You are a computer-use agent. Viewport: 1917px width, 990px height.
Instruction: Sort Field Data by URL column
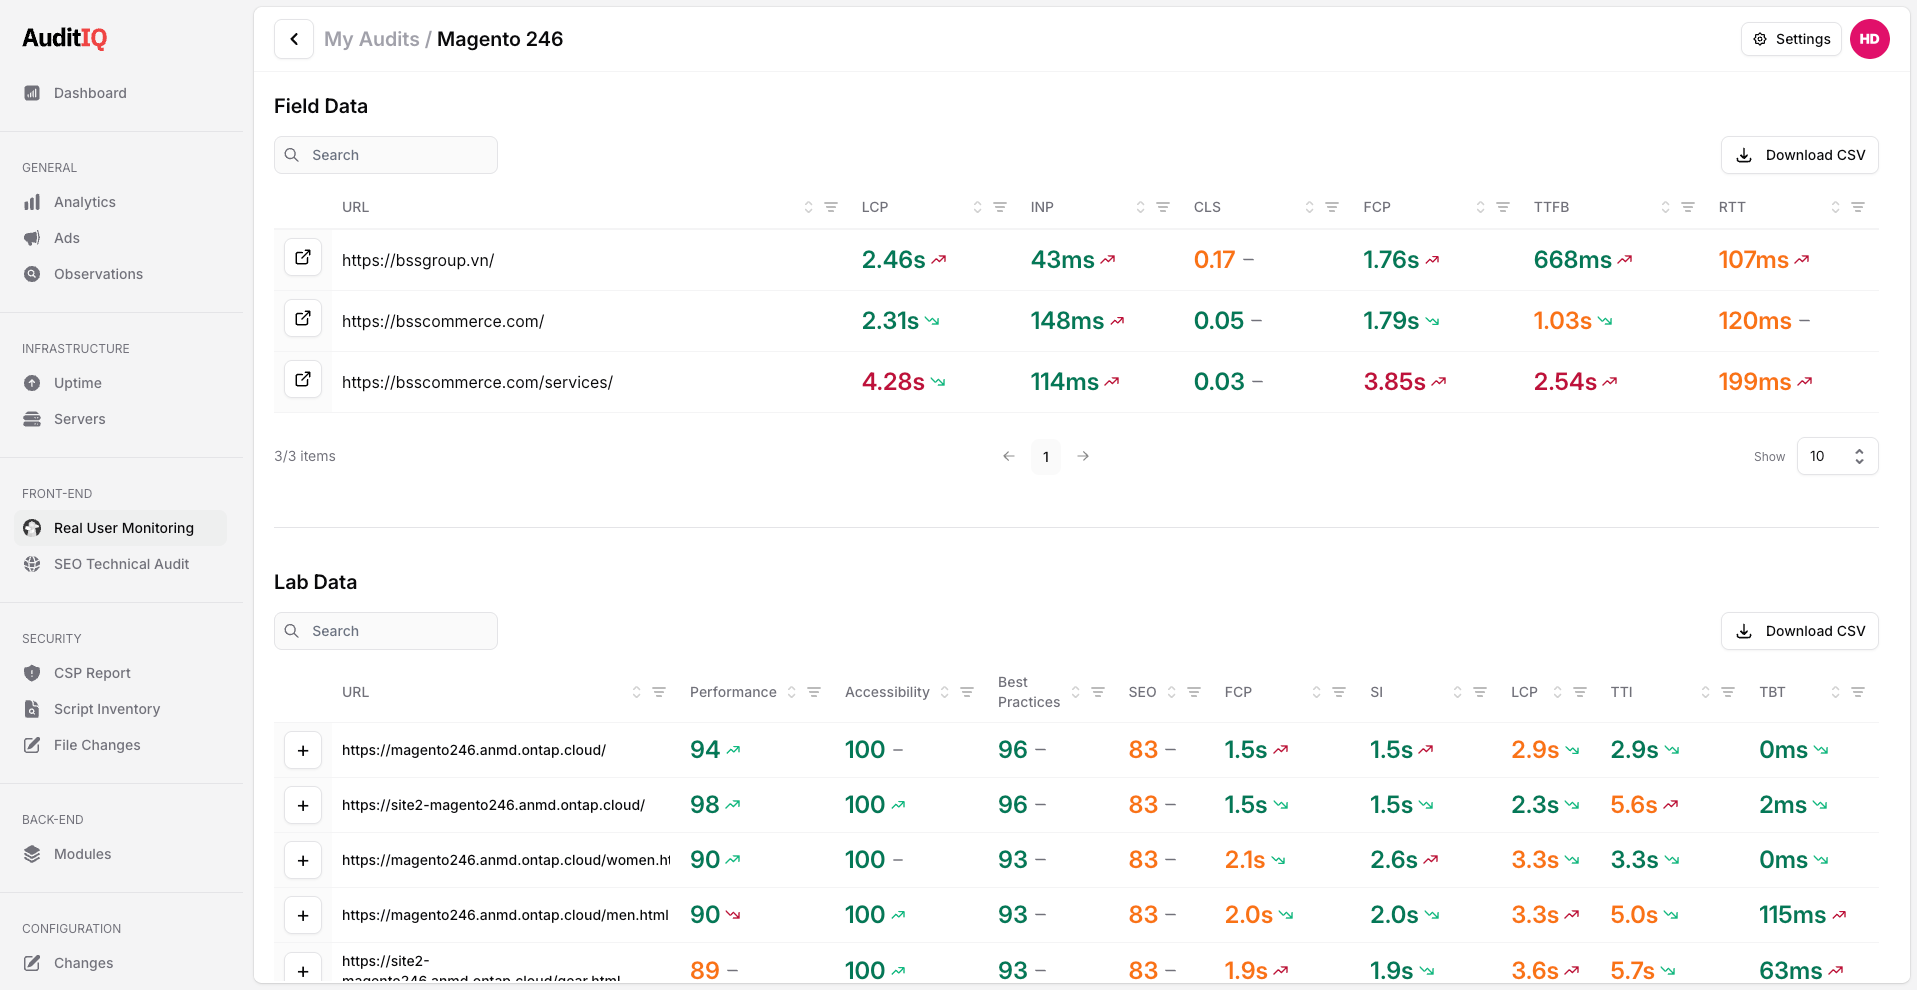(808, 207)
